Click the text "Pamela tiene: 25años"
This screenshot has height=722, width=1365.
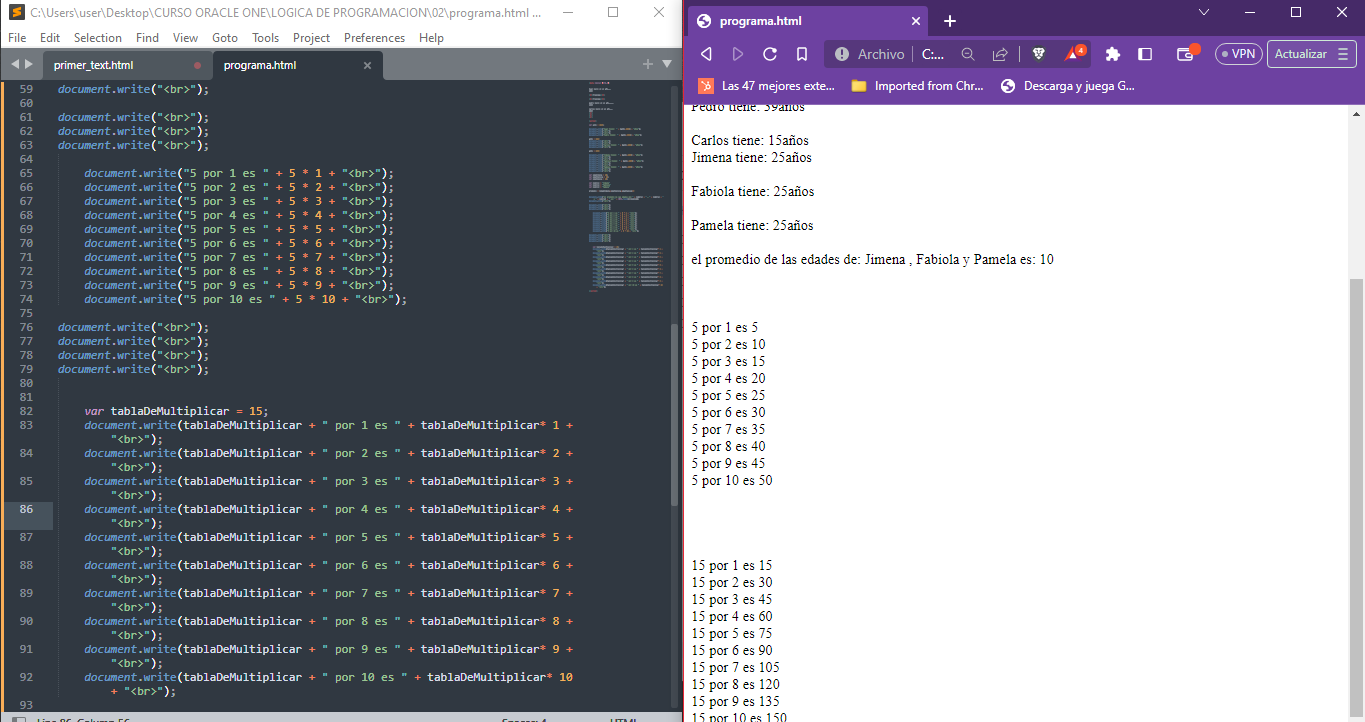[x=752, y=226]
